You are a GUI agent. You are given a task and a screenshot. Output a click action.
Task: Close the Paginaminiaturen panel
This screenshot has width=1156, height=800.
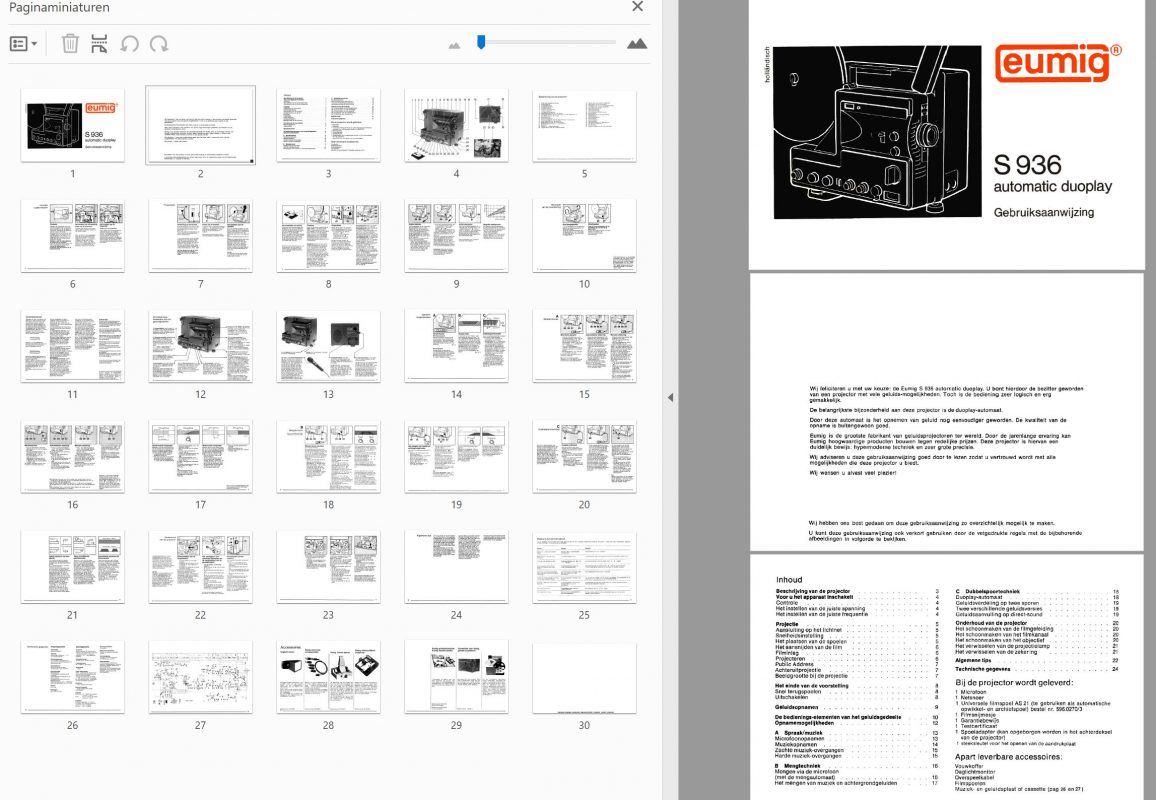click(x=637, y=7)
